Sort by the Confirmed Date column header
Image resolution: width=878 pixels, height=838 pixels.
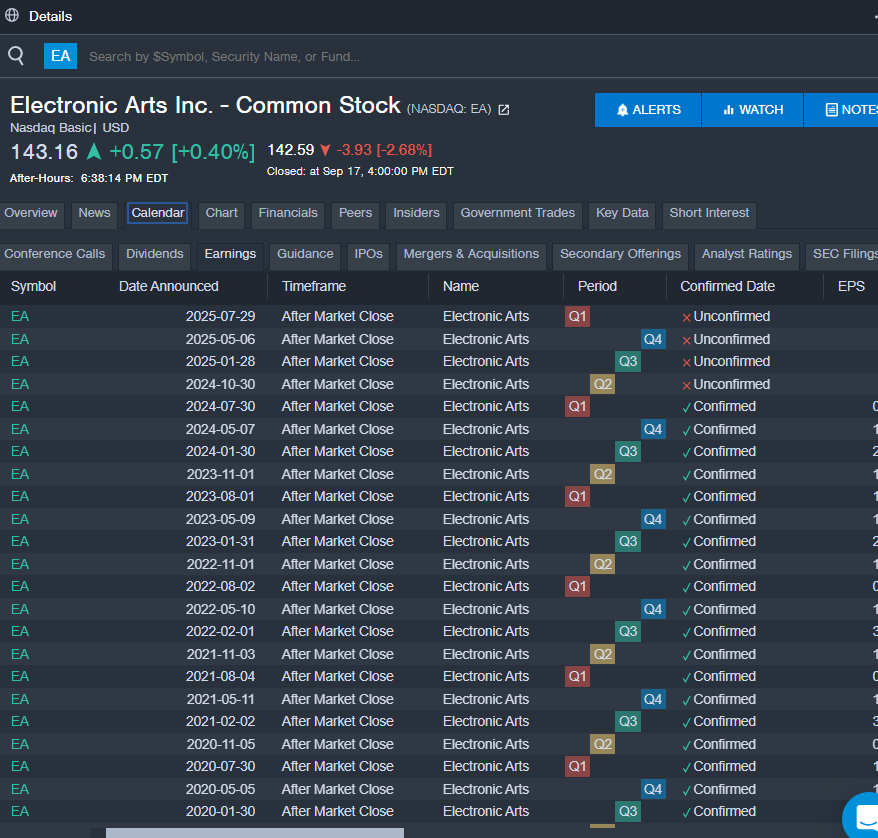(727, 287)
